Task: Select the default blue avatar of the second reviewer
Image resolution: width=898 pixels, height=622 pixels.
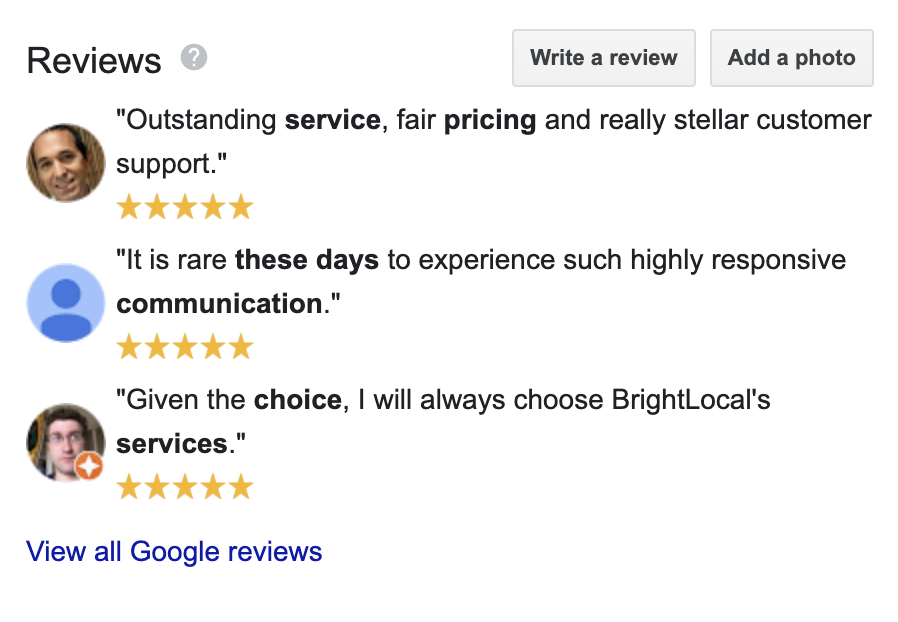Action: coord(65,302)
